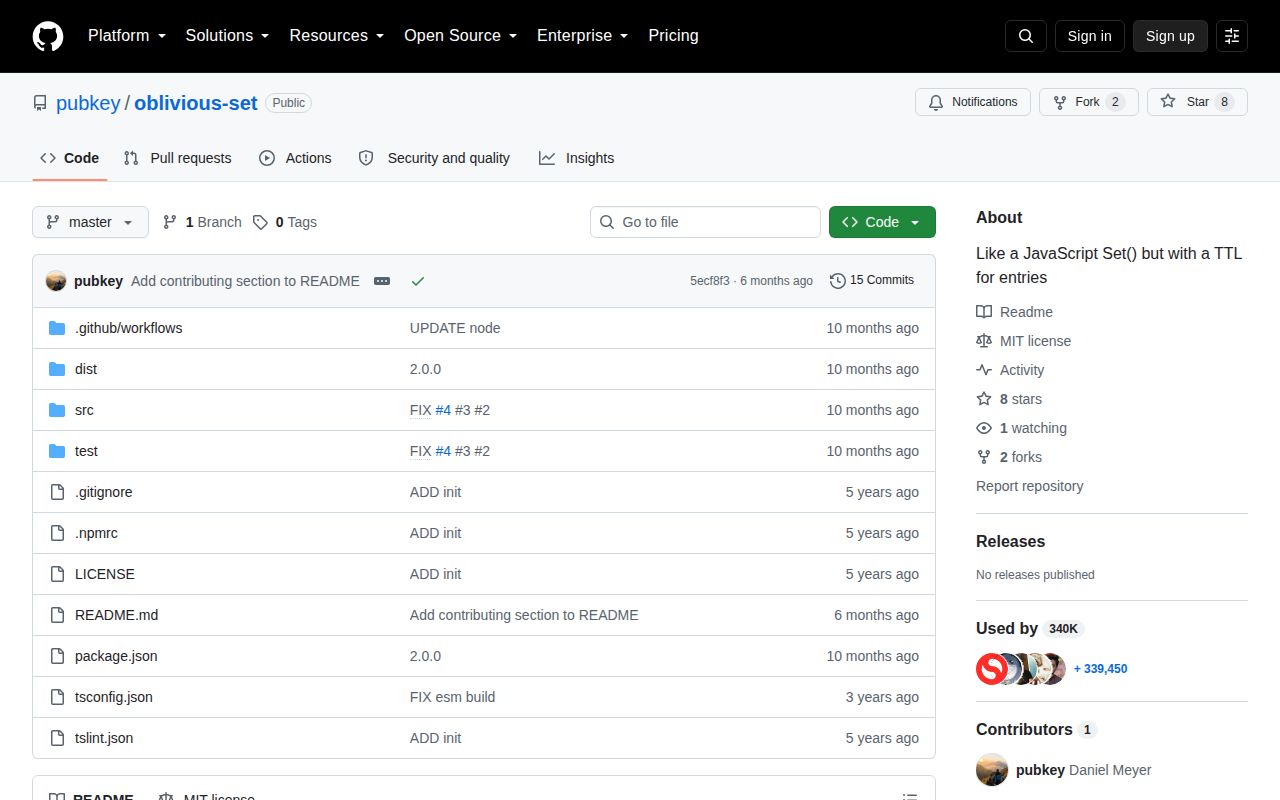Screen dimensions: 1280x800
Task: Expand the Solutions menu
Action: [228, 36]
